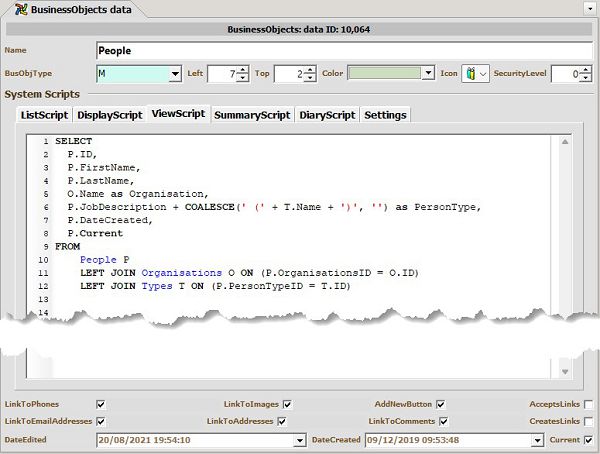
Task: Open the SummaryScript tab
Action: [x=252, y=115]
